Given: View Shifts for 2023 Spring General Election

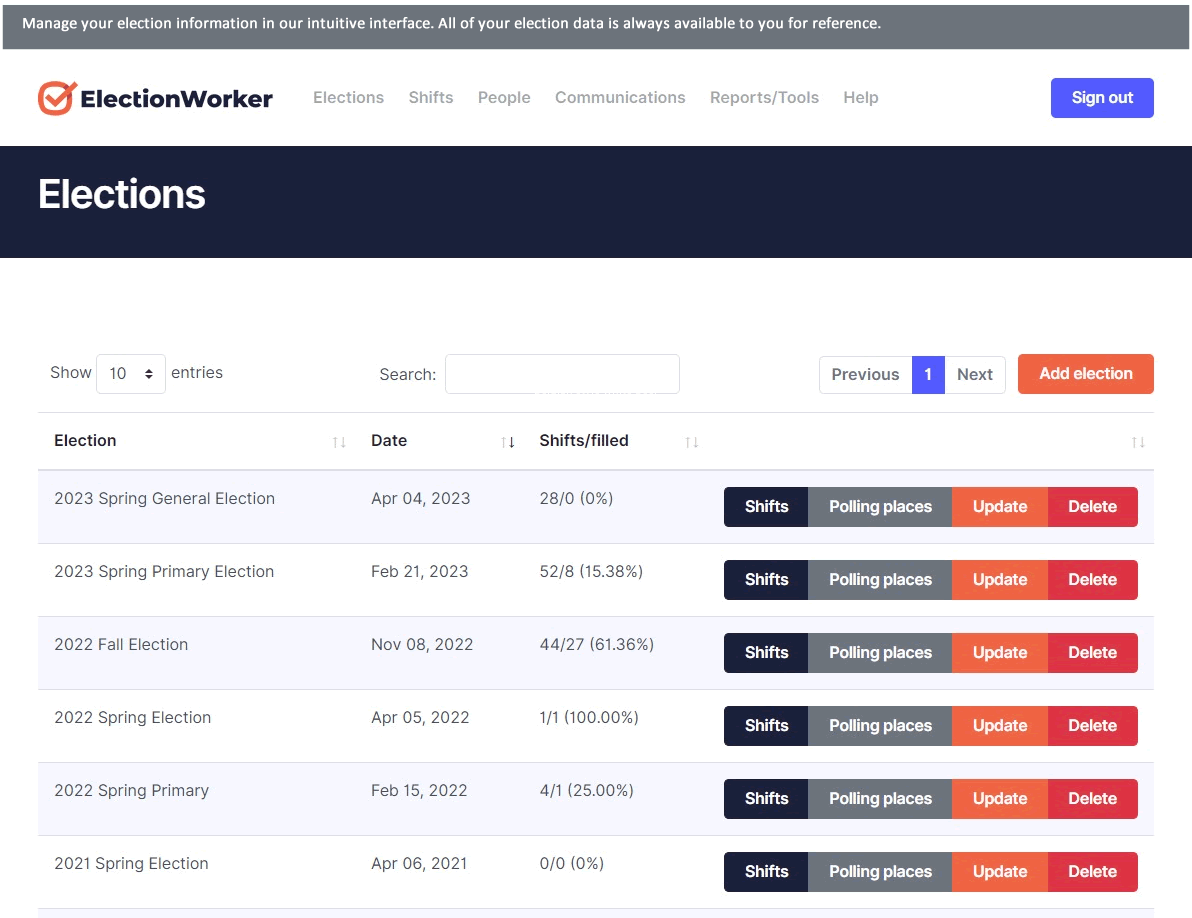Looking at the screenshot, I should pos(766,507).
